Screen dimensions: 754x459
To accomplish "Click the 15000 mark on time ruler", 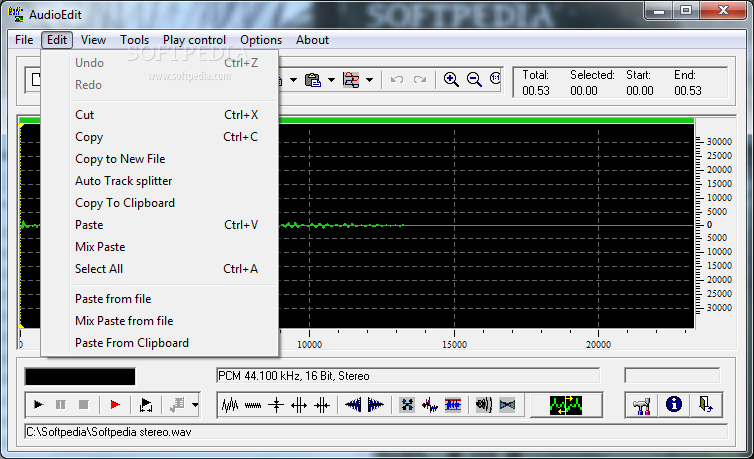I will coord(454,345).
